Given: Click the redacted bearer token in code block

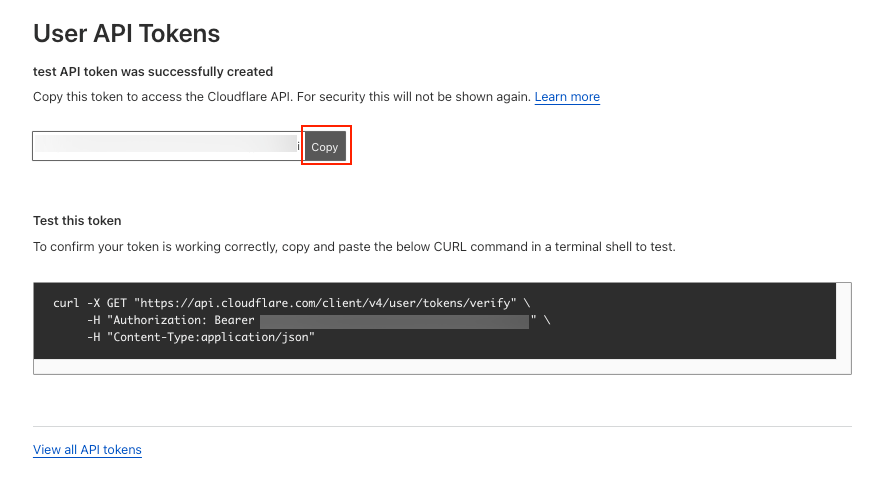Looking at the screenshot, I should pyautogui.click(x=394, y=320).
